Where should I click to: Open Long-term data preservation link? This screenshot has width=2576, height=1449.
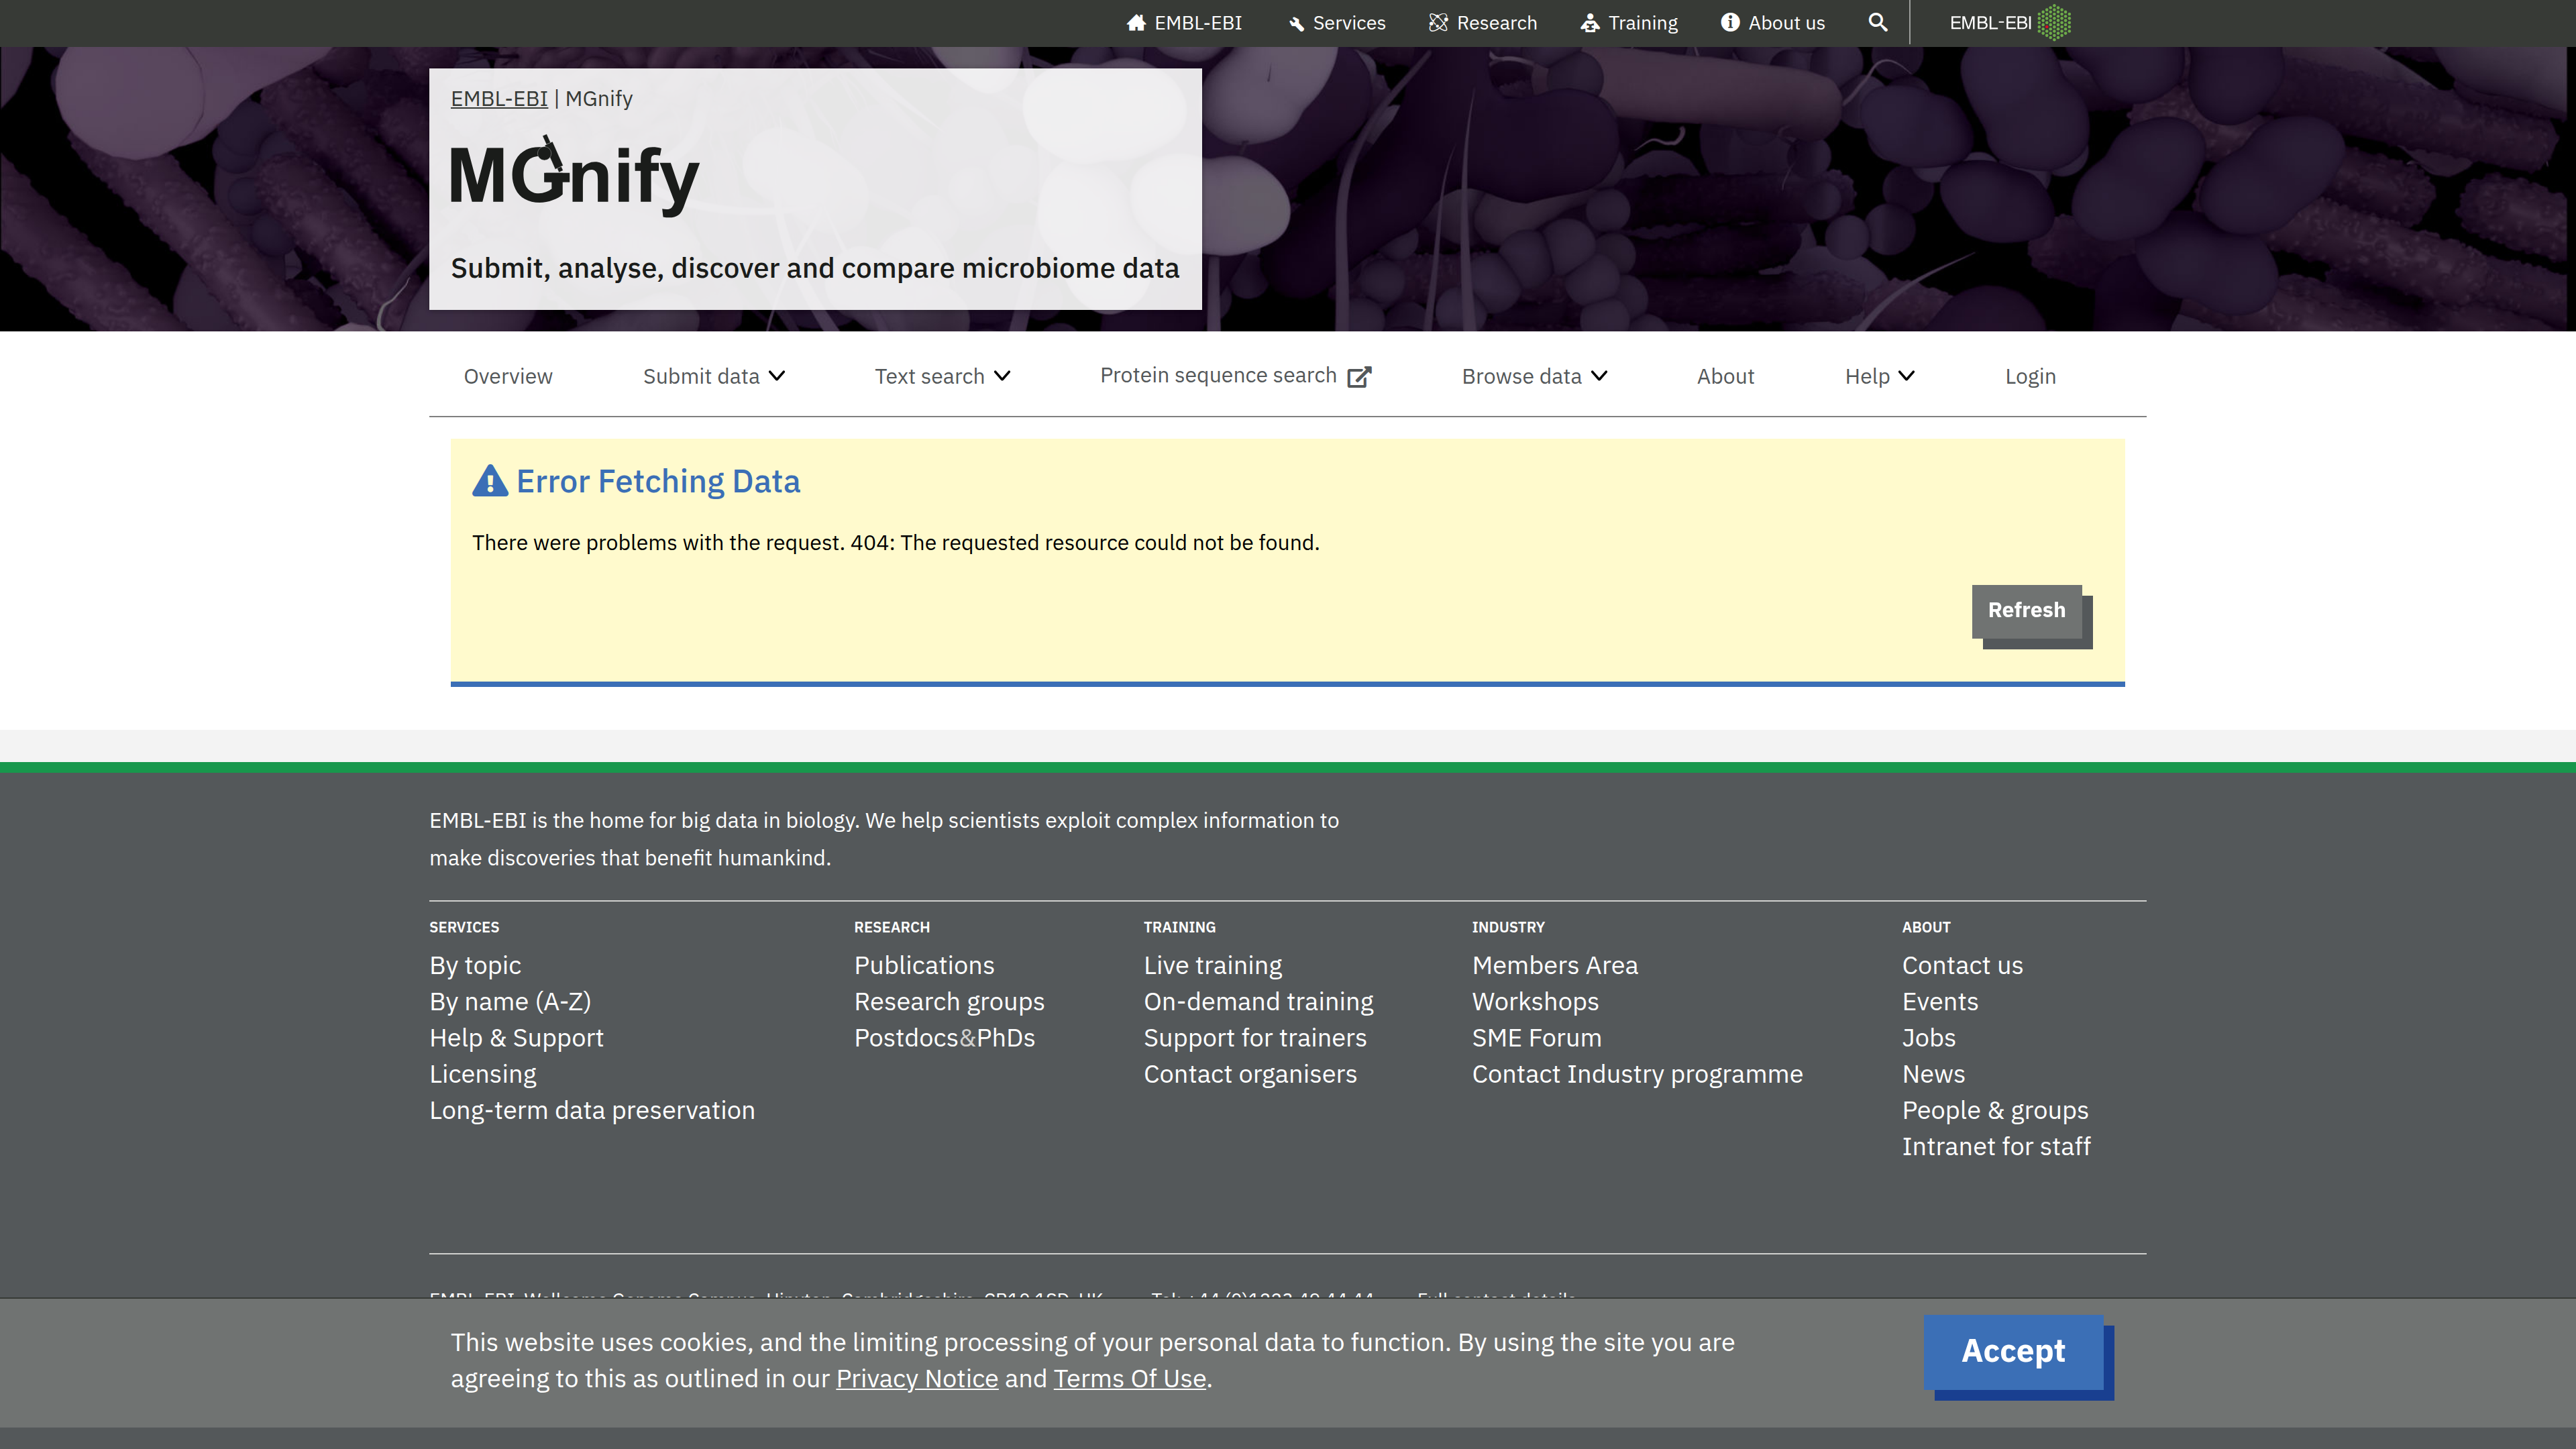click(x=592, y=1110)
